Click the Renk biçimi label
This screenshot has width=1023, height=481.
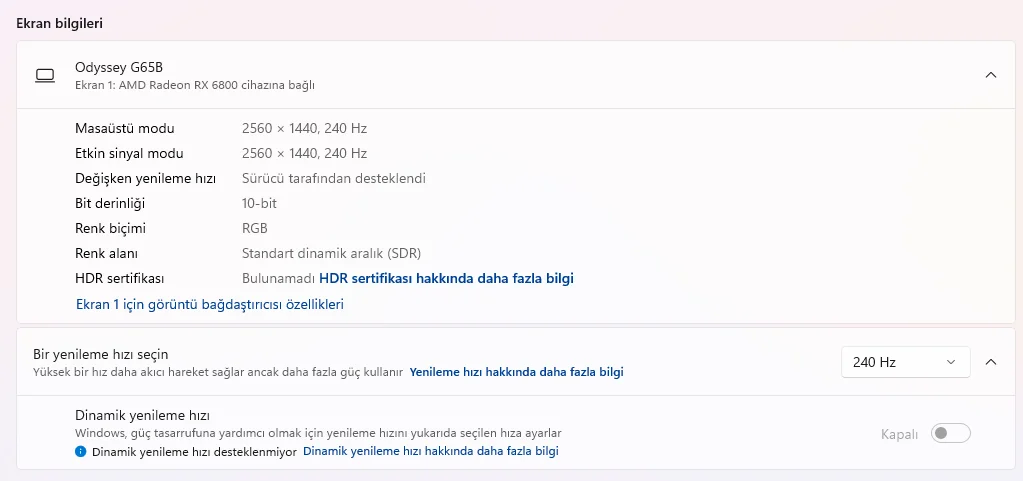pos(110,228)
